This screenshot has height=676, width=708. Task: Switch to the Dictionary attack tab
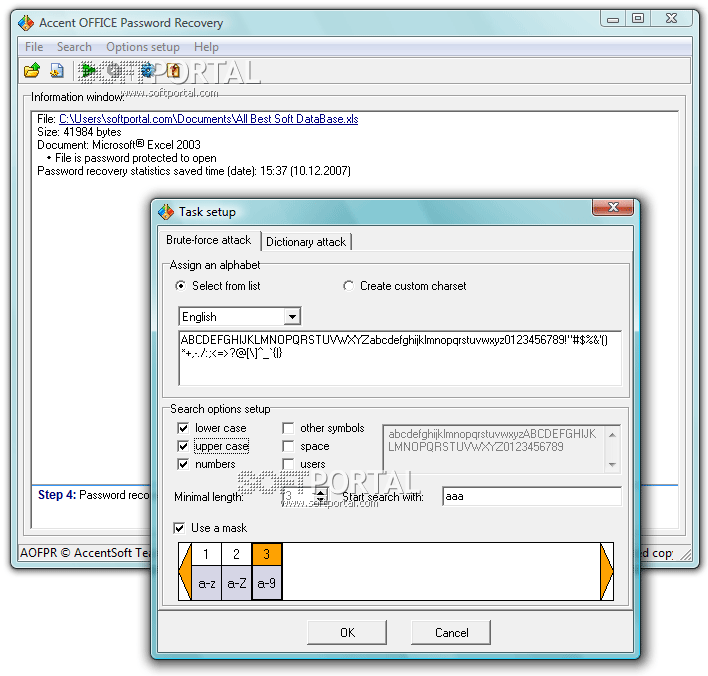point(306,242)
